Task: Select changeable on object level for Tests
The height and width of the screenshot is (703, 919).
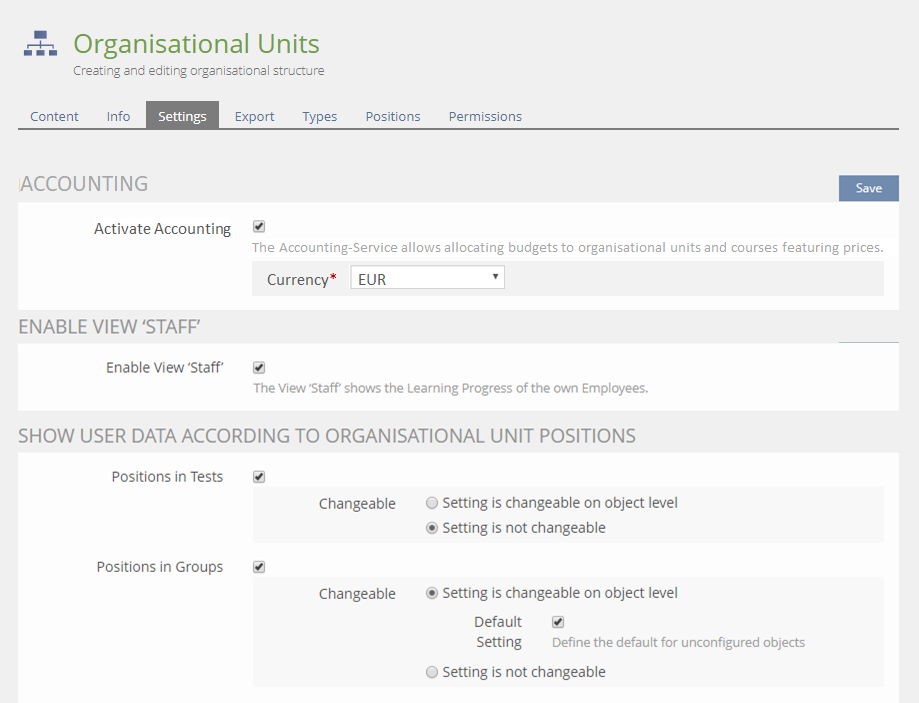Action: pos(432,503)
